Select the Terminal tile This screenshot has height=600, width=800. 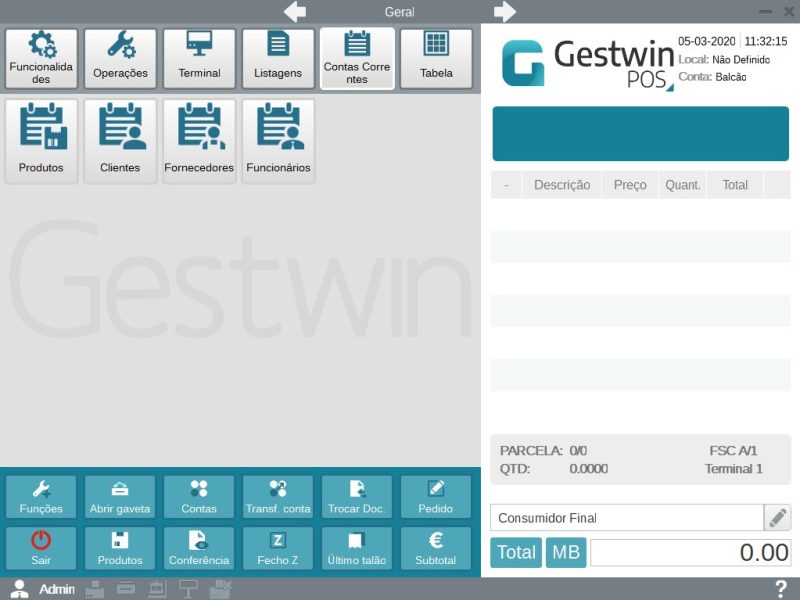[x=199, y=58]
